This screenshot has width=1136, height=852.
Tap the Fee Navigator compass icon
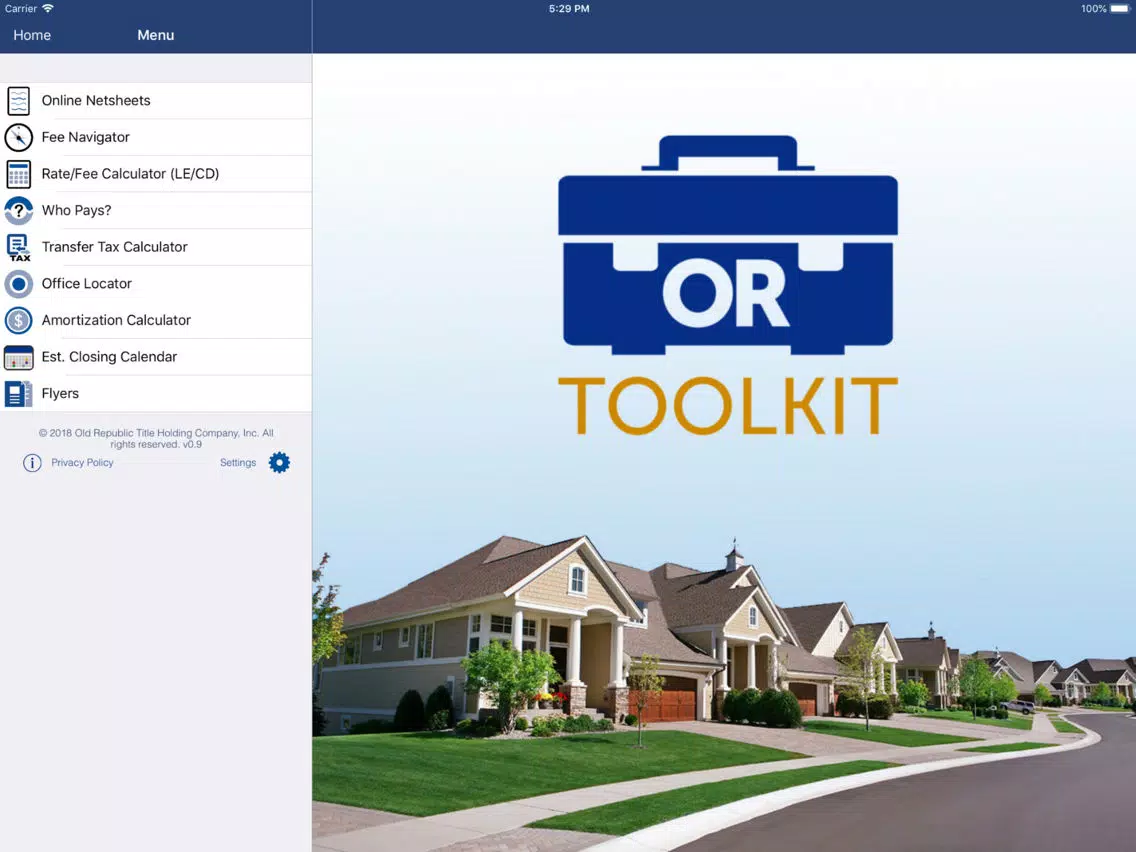[x=18, y=137]
